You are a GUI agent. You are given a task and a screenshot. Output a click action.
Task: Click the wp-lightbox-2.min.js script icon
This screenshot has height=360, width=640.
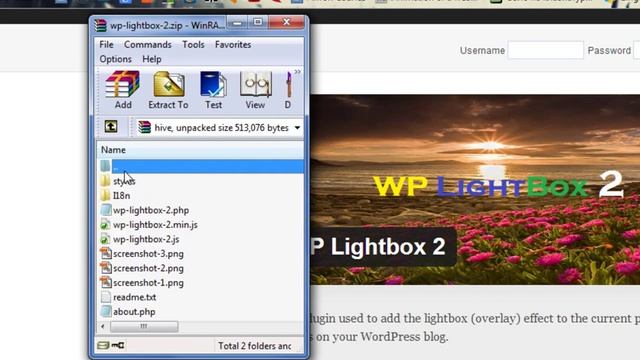[105, 224]
